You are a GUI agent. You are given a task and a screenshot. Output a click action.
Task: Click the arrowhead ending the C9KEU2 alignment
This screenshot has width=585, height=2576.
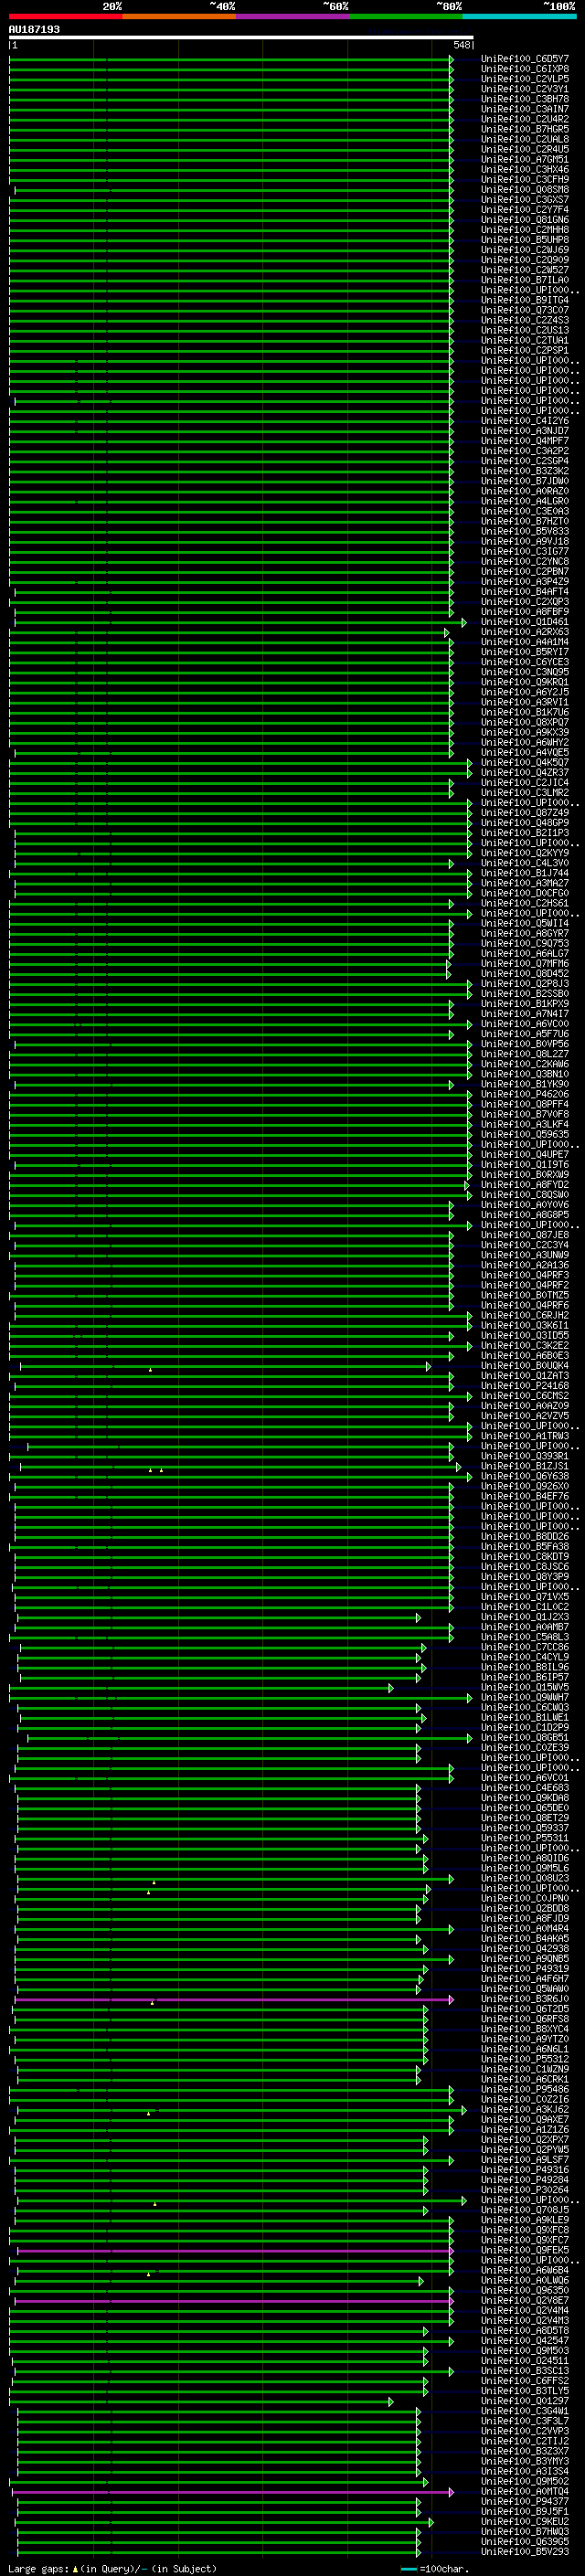click(x=431, y=2521)
